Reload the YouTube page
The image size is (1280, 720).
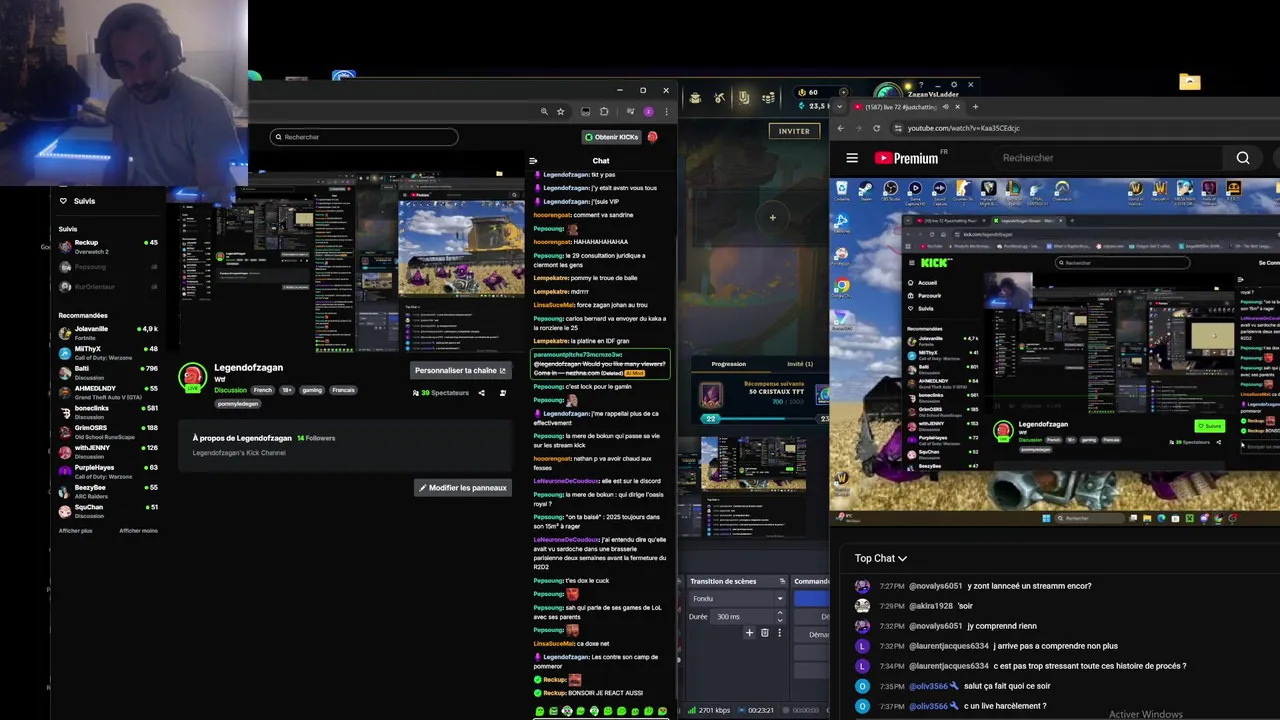tap(877, 128)
